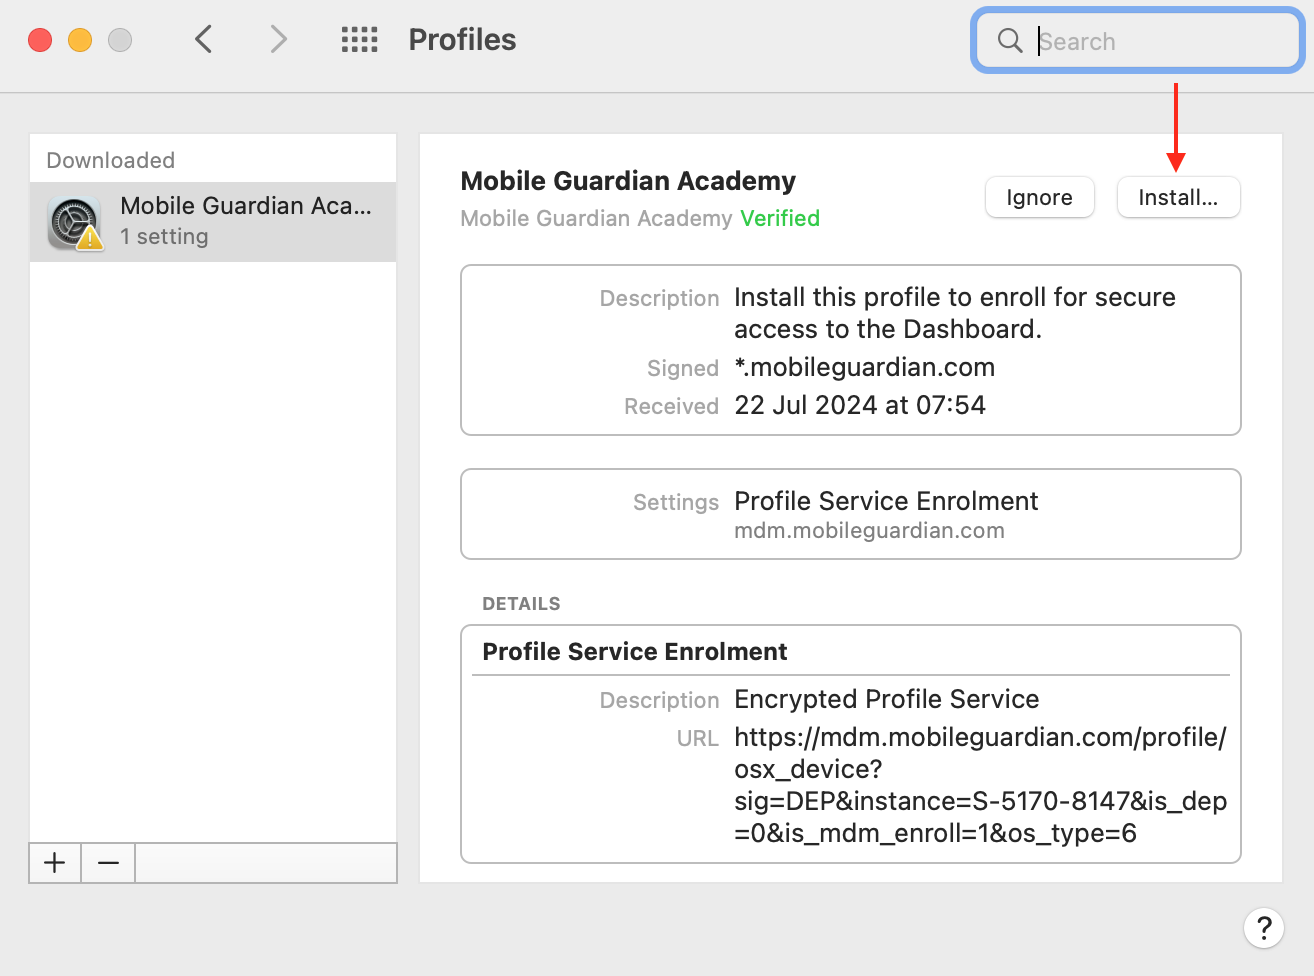The width and height of the screenshot is (1314, 976).
Task: Add a profile with plus button
Action: (55, 862)
